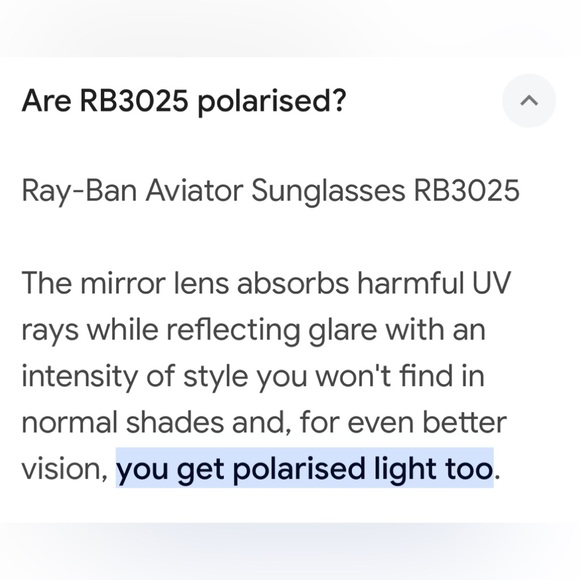Image resolution: width=580 pixels, height=580 pixels.
Task: Click the text 'rays while reflecting glare with an'
Action: 253,330
